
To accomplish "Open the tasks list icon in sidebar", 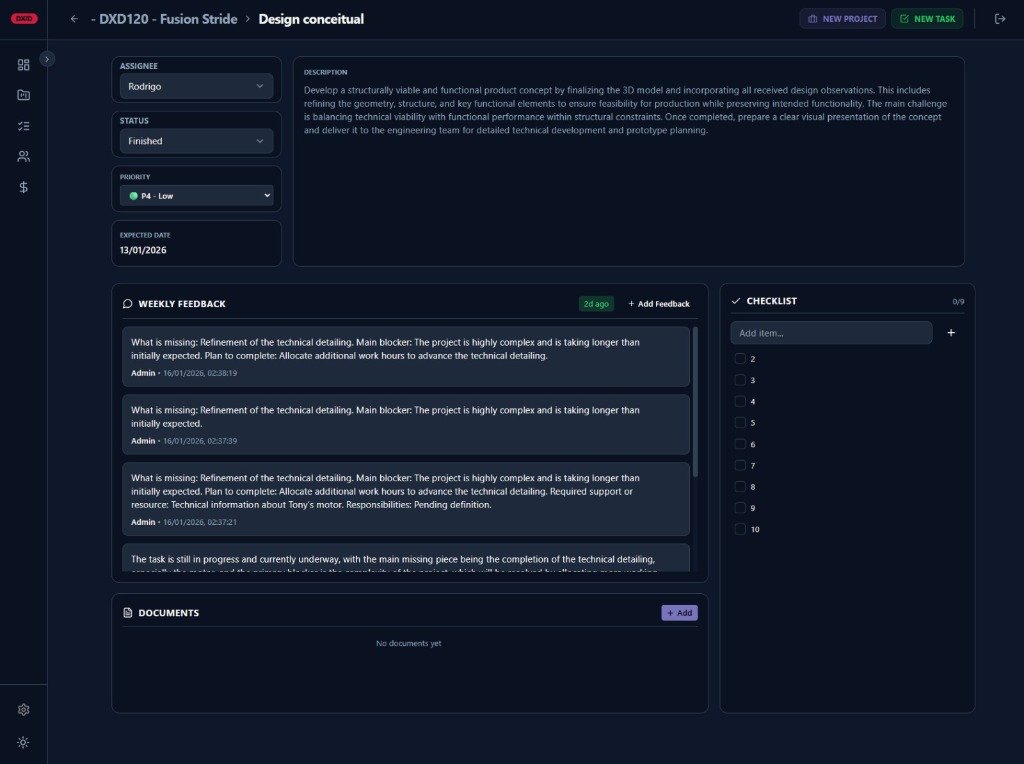I will pos(23,126).
